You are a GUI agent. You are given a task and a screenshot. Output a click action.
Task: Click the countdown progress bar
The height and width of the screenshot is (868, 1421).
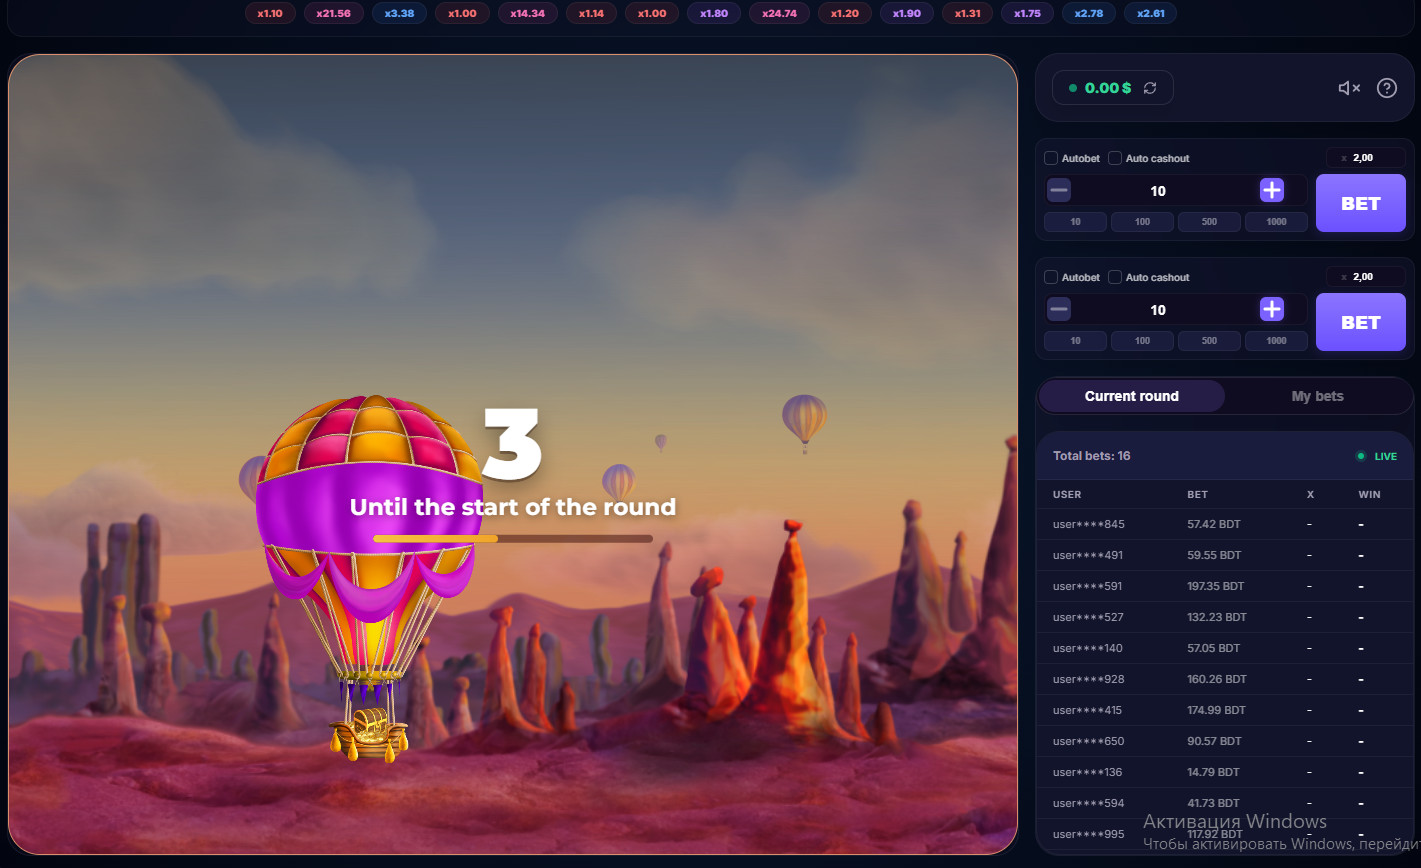tap(513, 538)
